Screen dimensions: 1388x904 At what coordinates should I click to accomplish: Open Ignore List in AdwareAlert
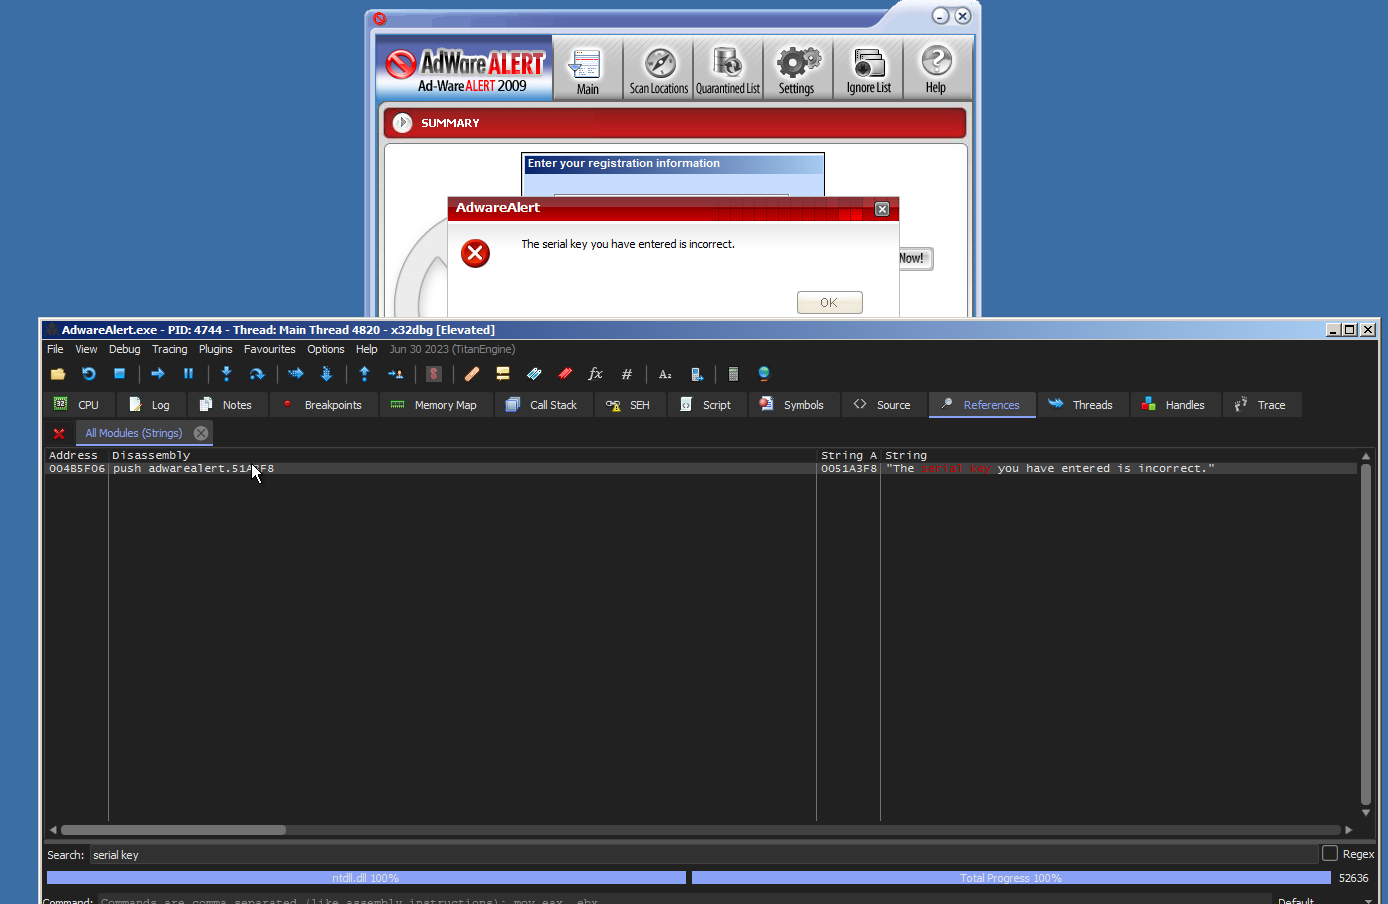(x=868, y=70)
